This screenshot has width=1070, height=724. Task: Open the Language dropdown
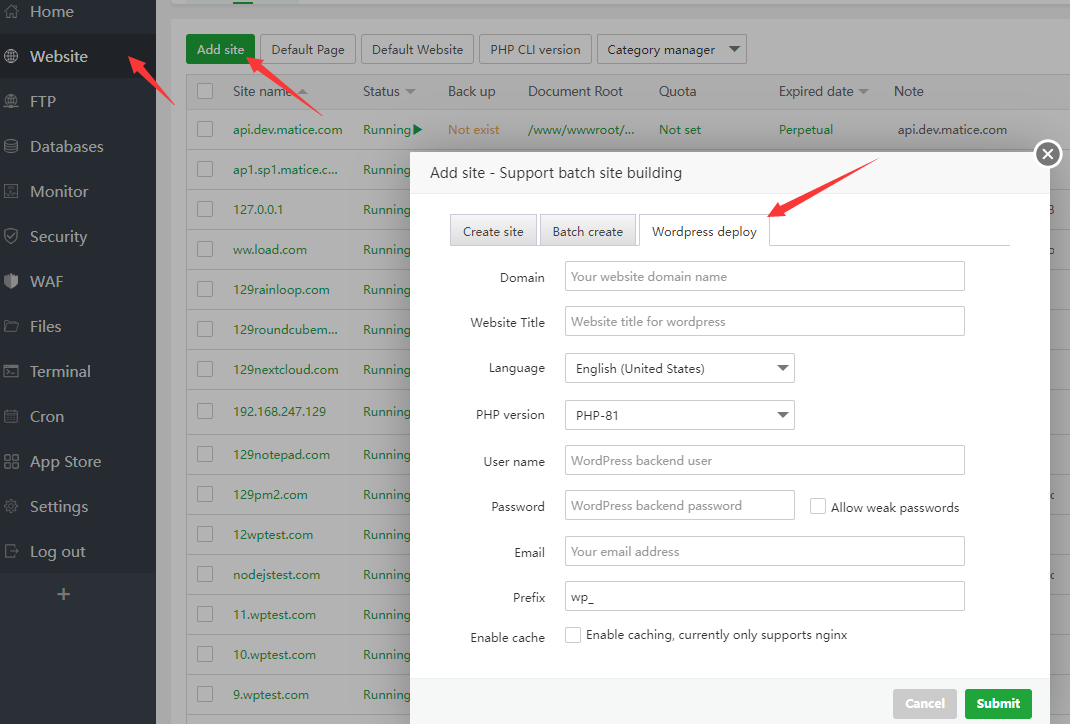(x=679, y=368)
